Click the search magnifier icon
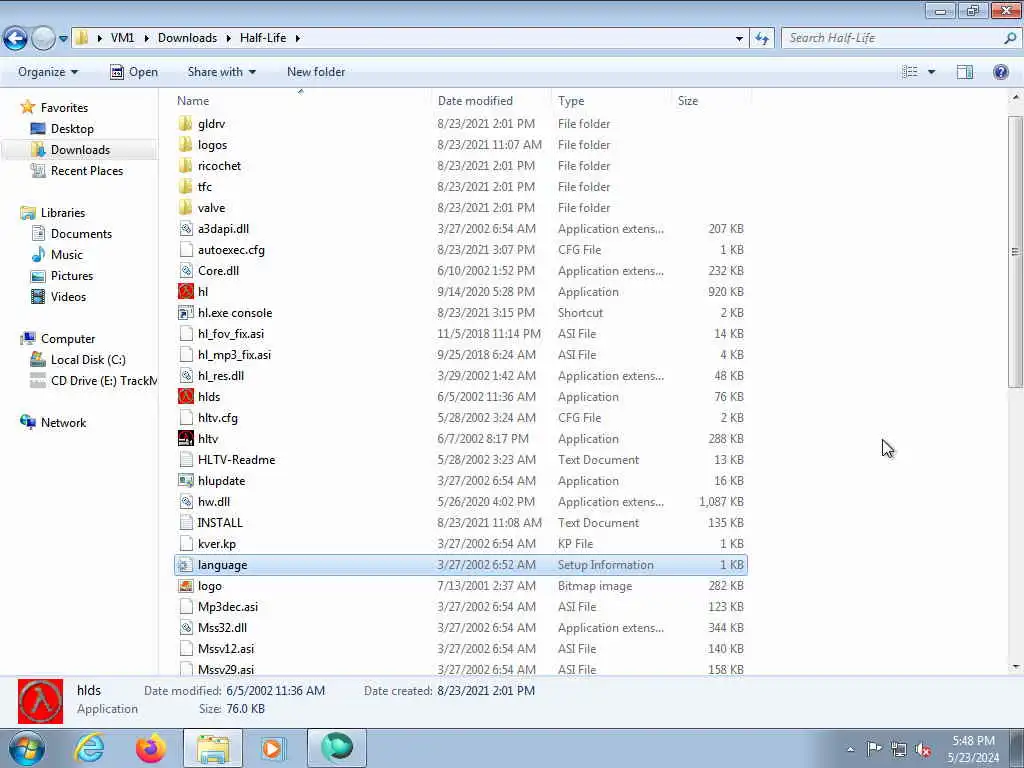Image resolution: width=1024 pixels, height=768 pixels. coord(1010,38)
